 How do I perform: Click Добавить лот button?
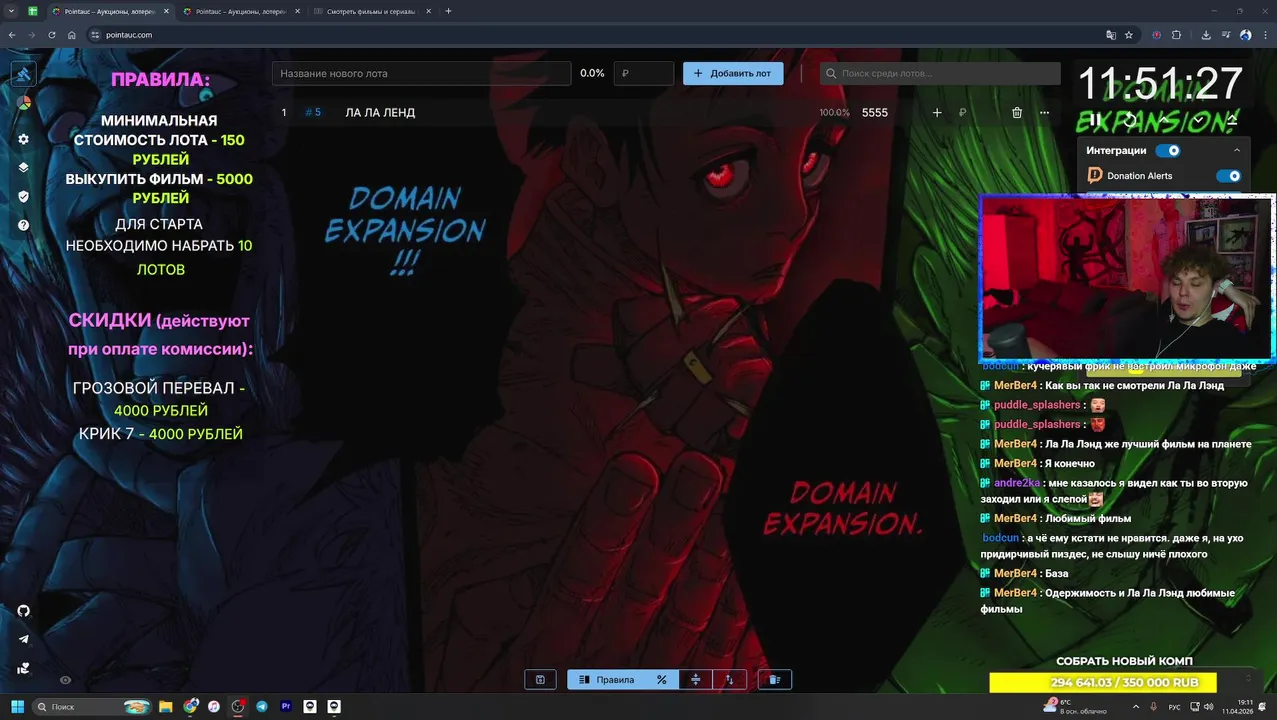pyautogui.click(x=733, y=73)
